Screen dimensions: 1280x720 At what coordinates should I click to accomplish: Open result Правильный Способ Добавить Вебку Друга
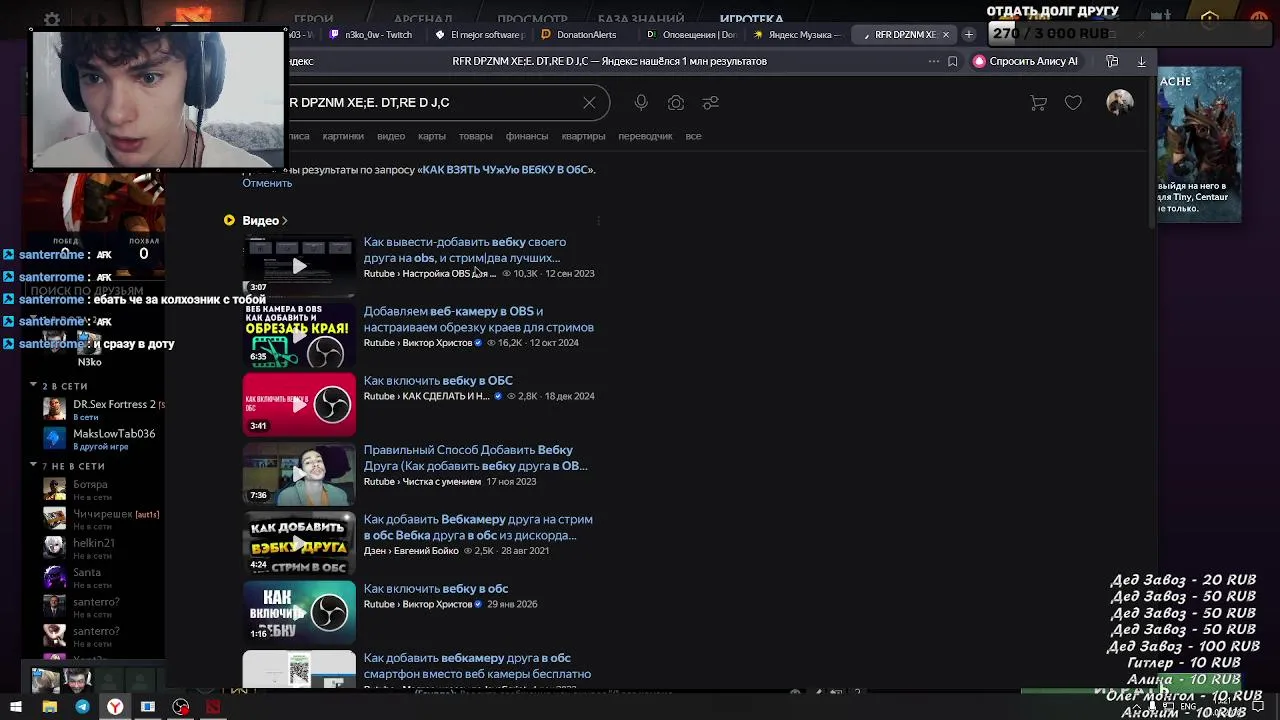[x=475, y=458]
